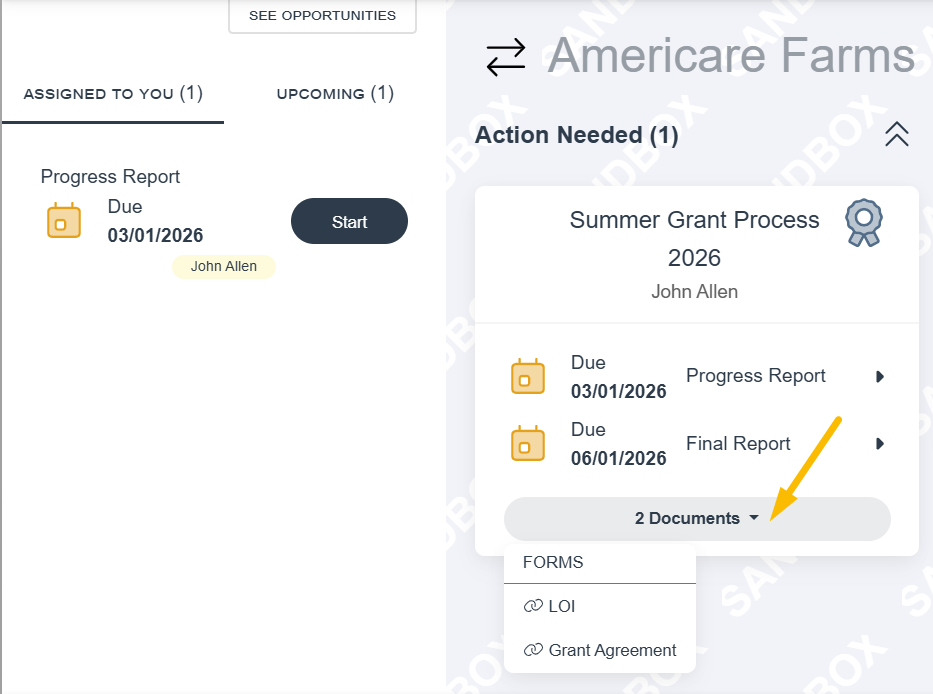Switch to Assigned To You tab
Screen dimensions: 933x694
pyautogui.click(x=113, y=93)
